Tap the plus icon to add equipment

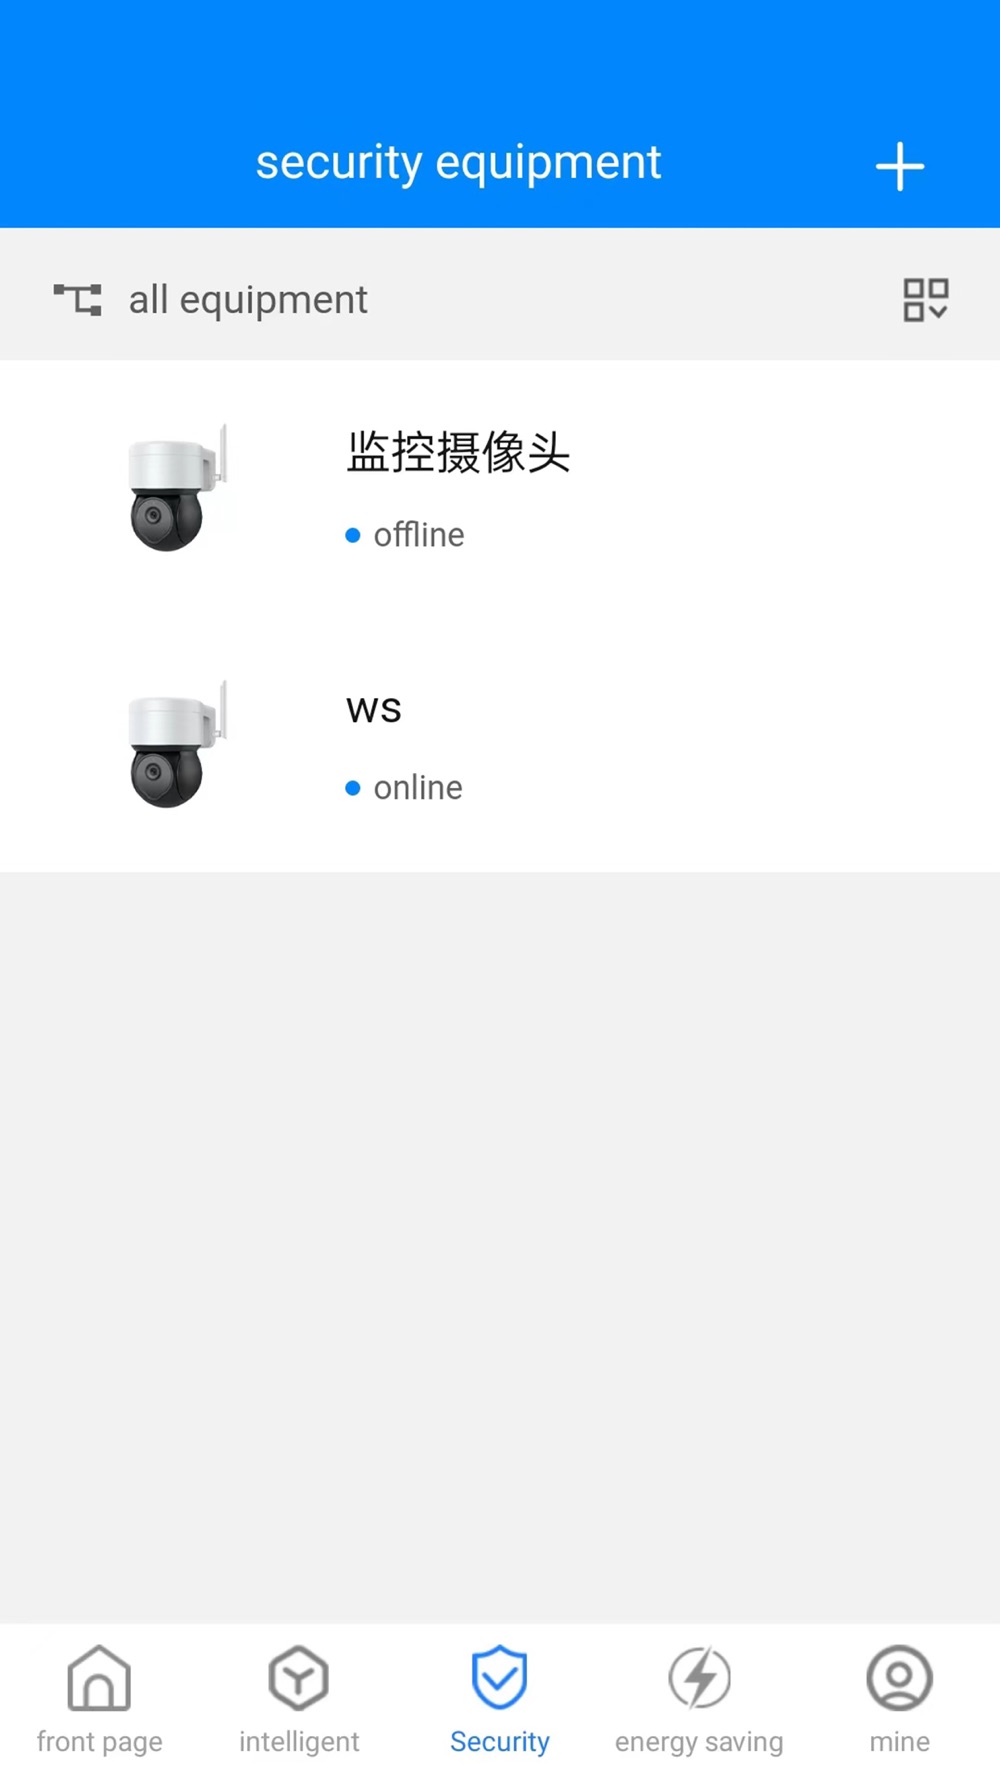coord(900,166)
